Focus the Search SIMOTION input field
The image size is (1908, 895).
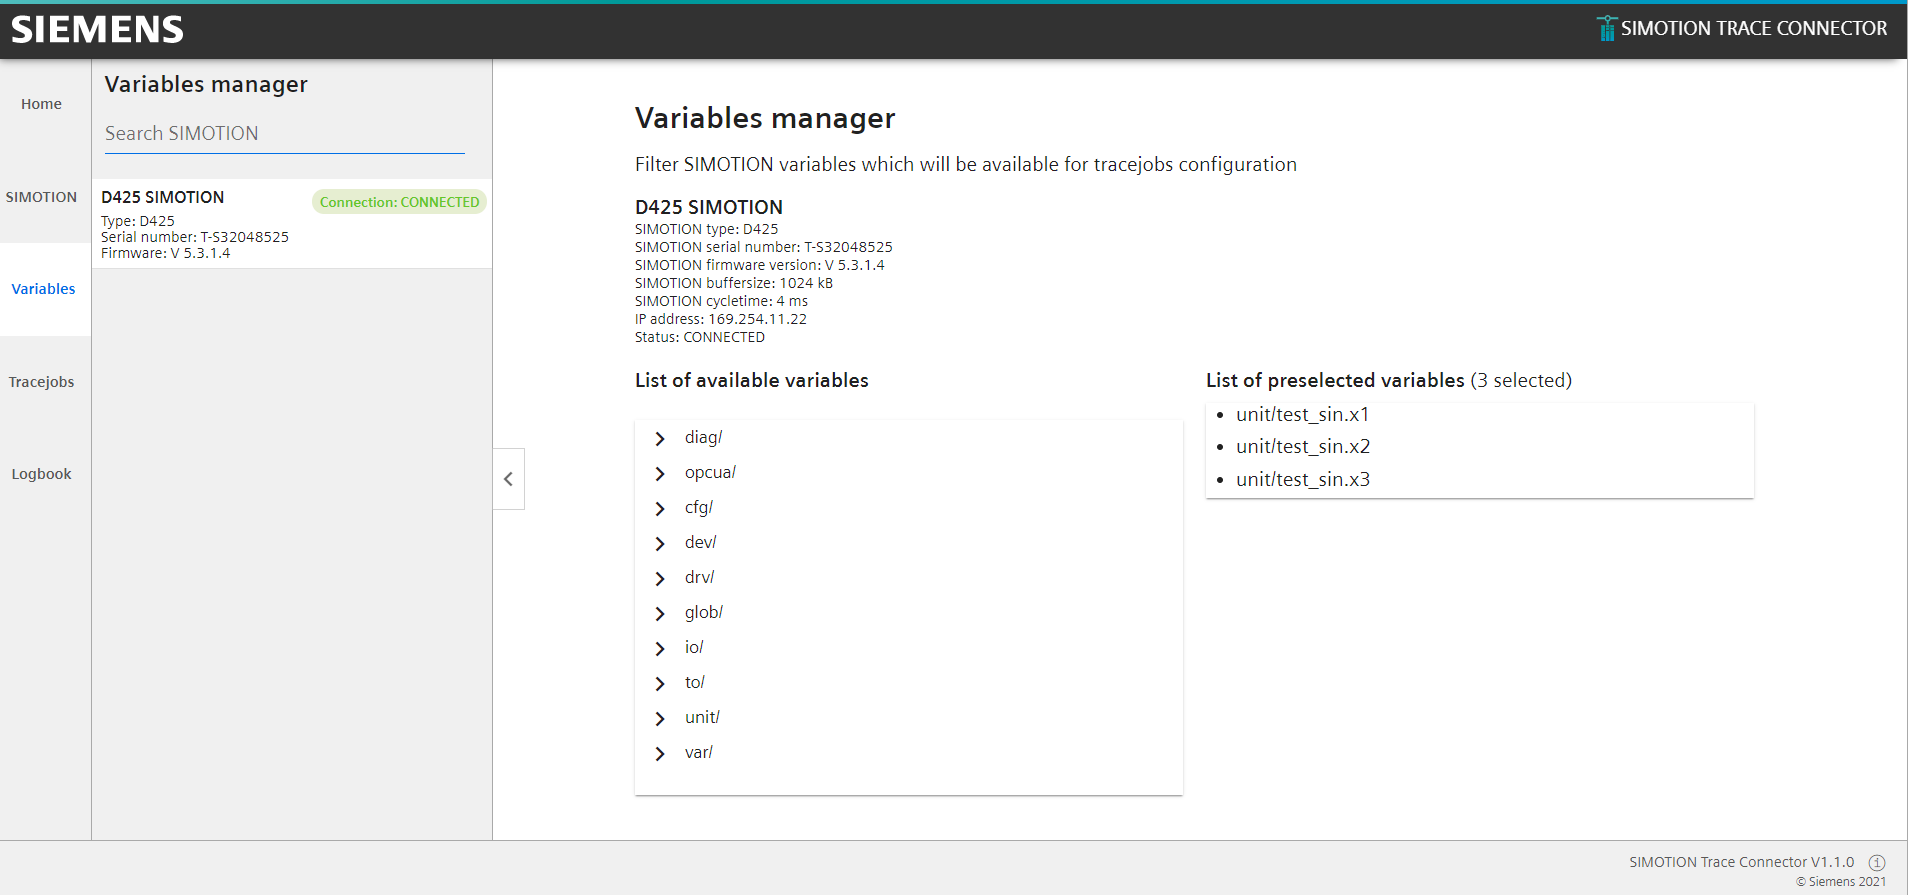coord(285,134)
